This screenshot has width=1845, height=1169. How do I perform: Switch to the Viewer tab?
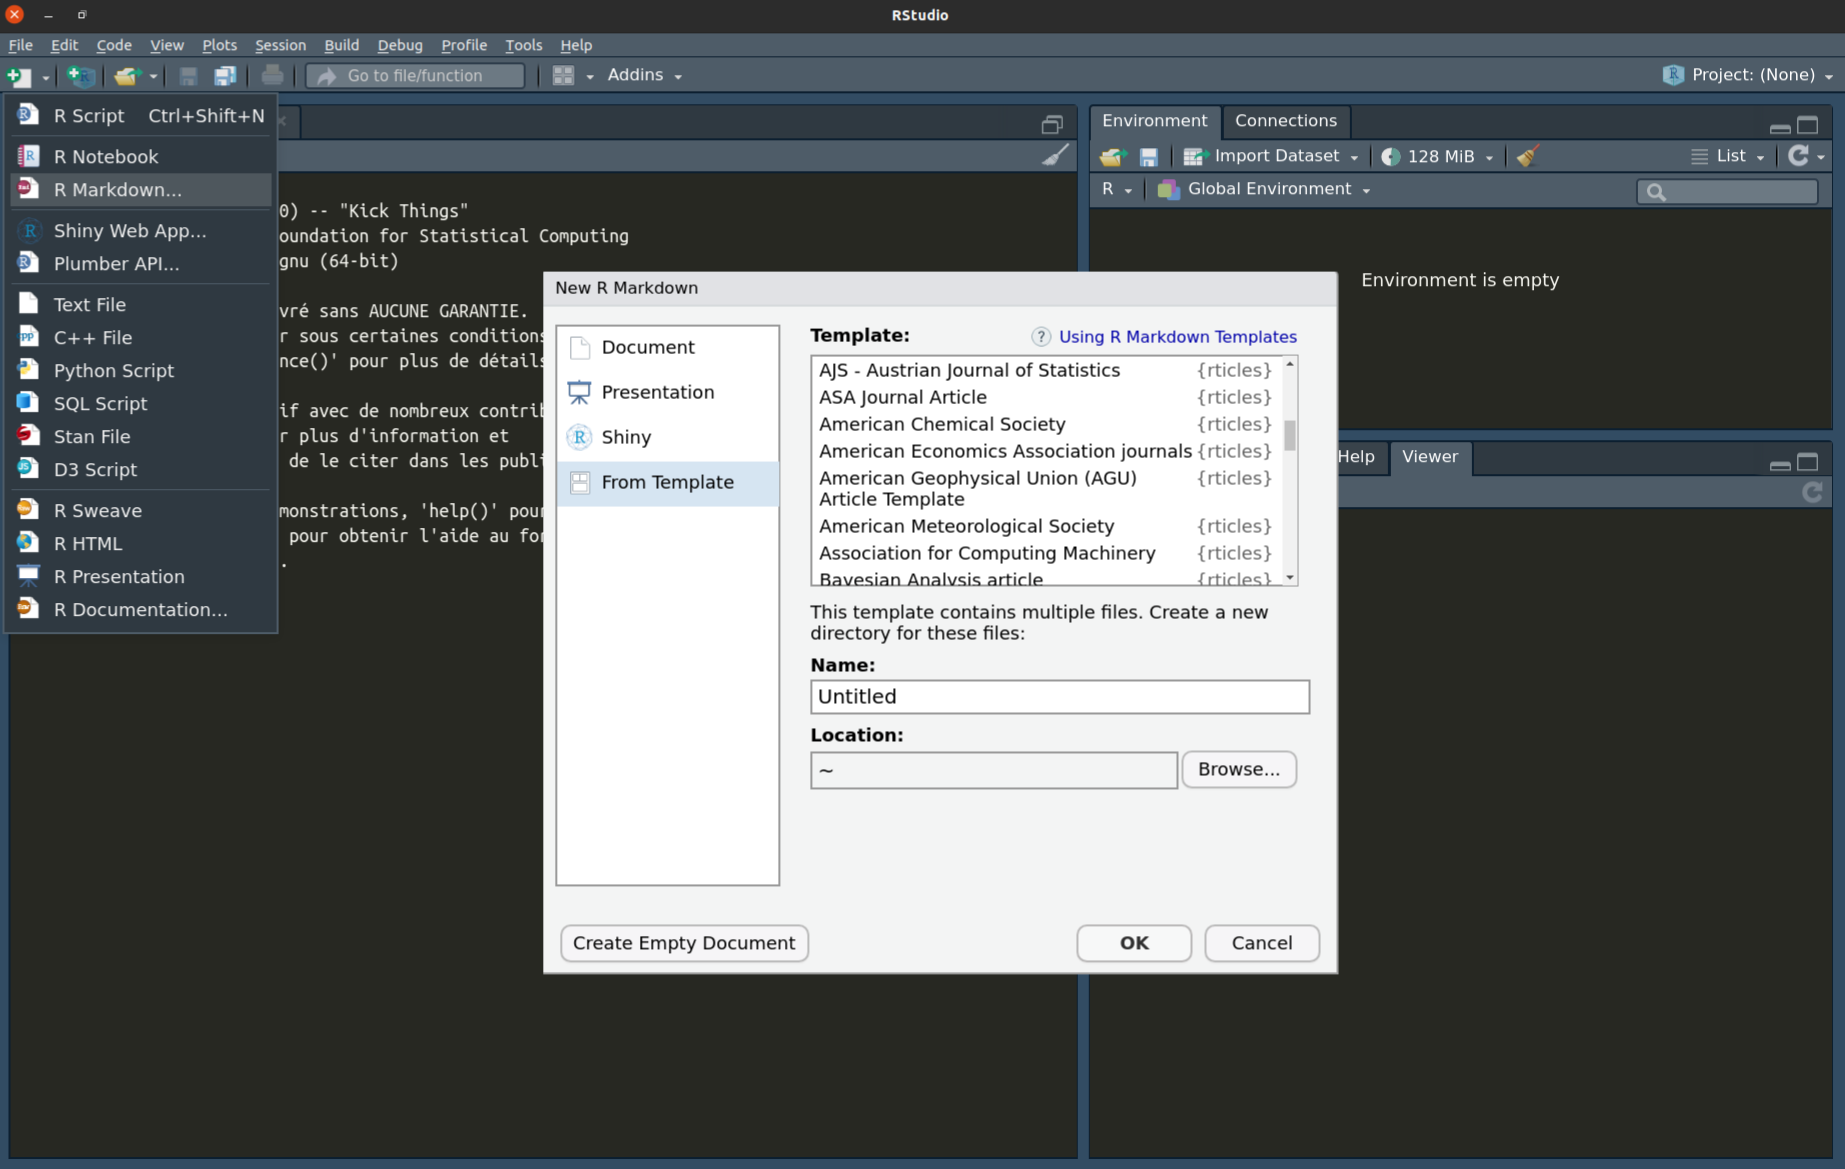pos(1429,457)
